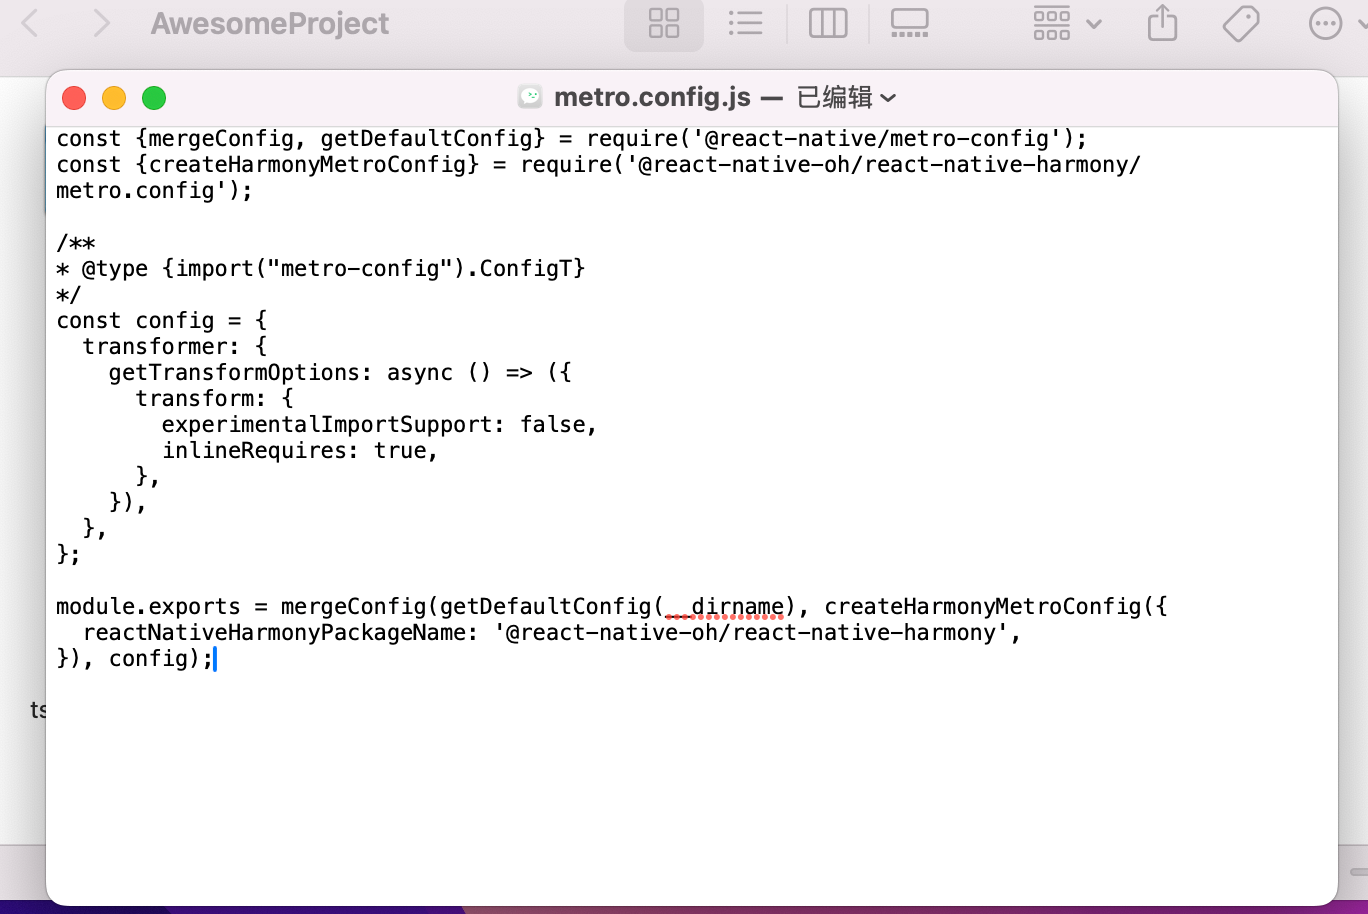Go back in Finder window

[30, 23]
